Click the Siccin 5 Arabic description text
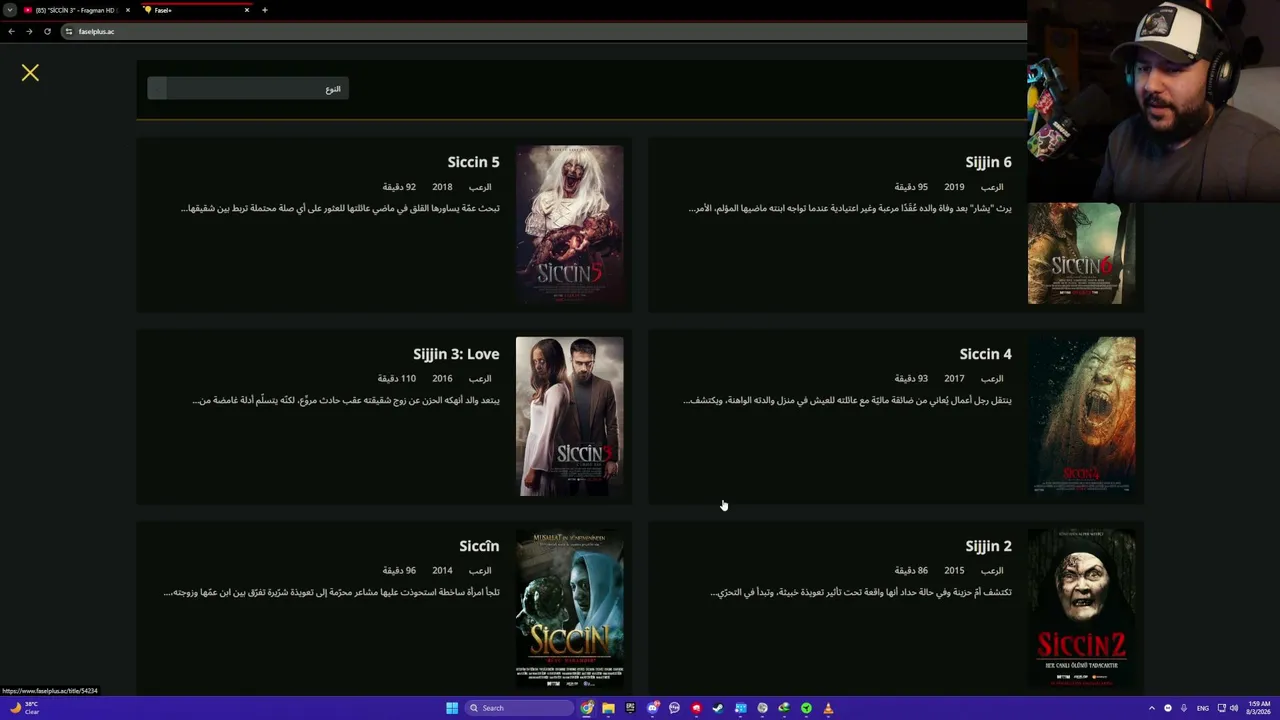The height and width of the screenshot is (720, 1280). [340, 208]
